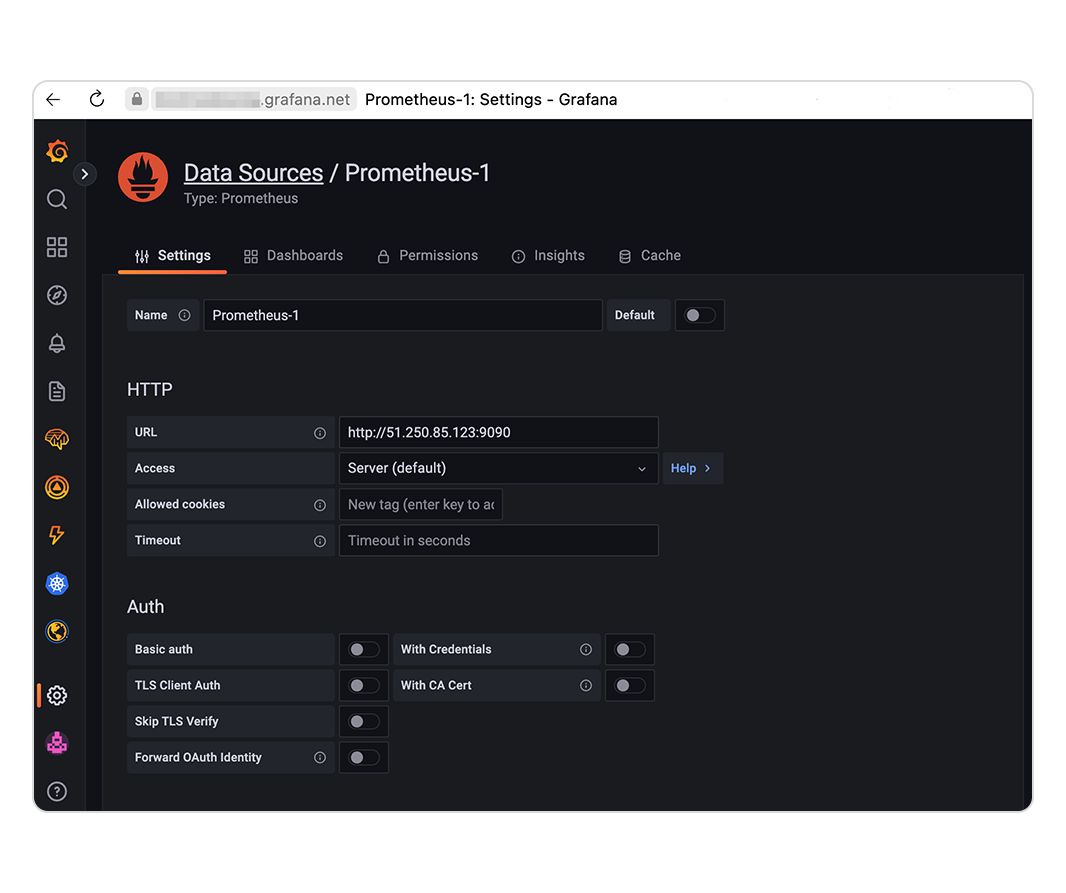Switch to the Insights tab

tap(548, 256)
